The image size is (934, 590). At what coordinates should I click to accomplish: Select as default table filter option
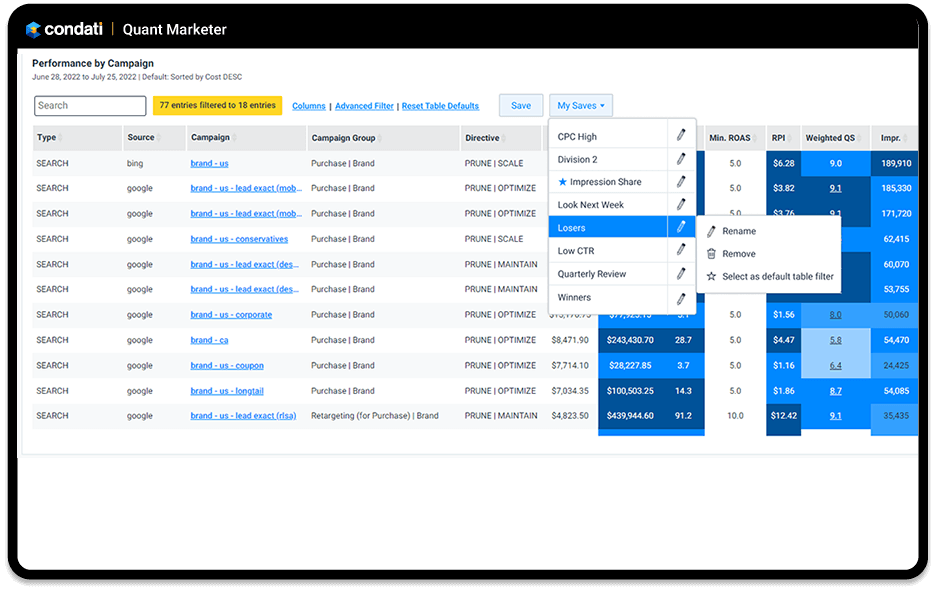[x=770, y=277]
